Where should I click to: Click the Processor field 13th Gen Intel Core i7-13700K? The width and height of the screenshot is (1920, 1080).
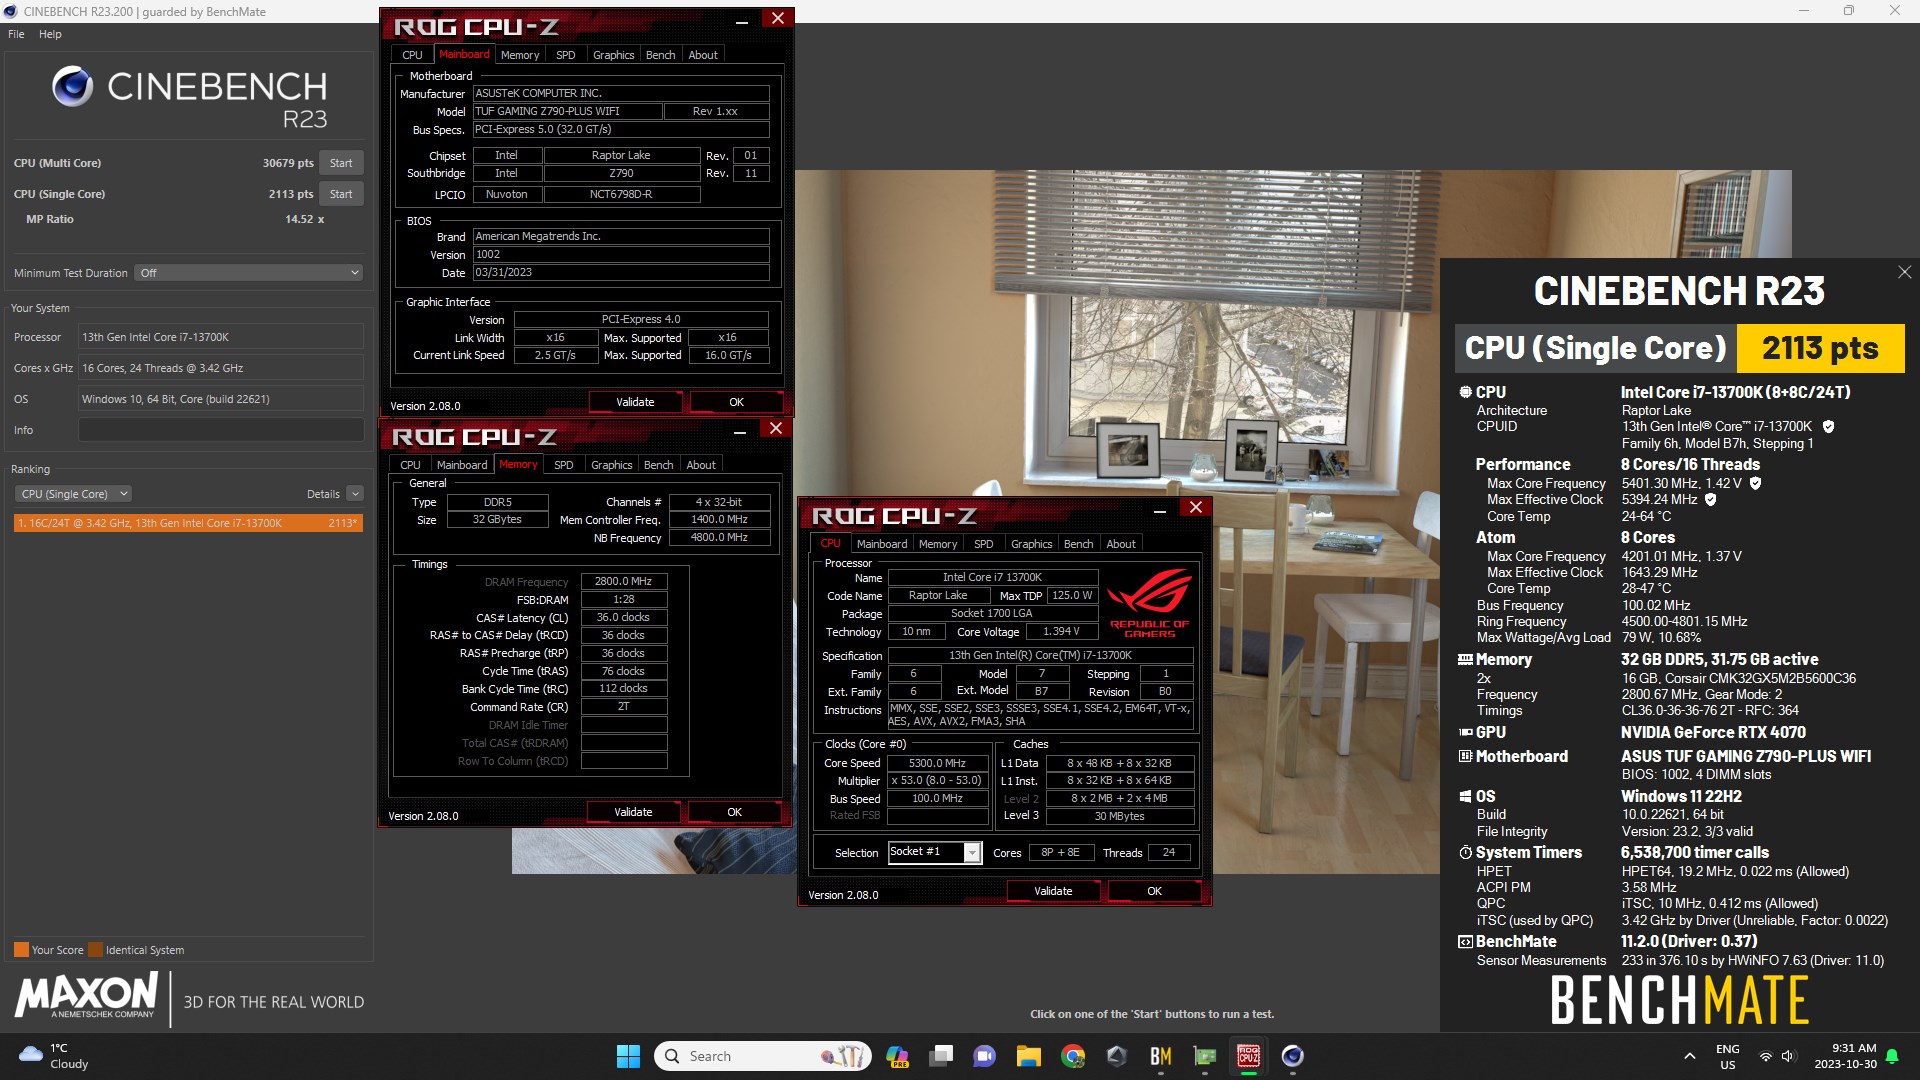click(x=221, y=337)
